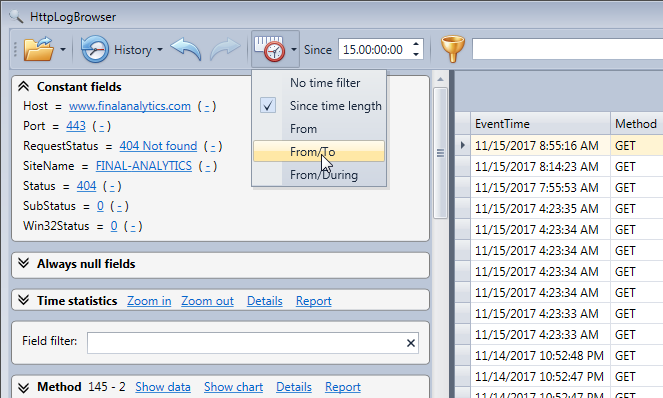This screenshot has height=398, width=663.
Task: Expand the Method section chevron
Action: tap(24, 387)
